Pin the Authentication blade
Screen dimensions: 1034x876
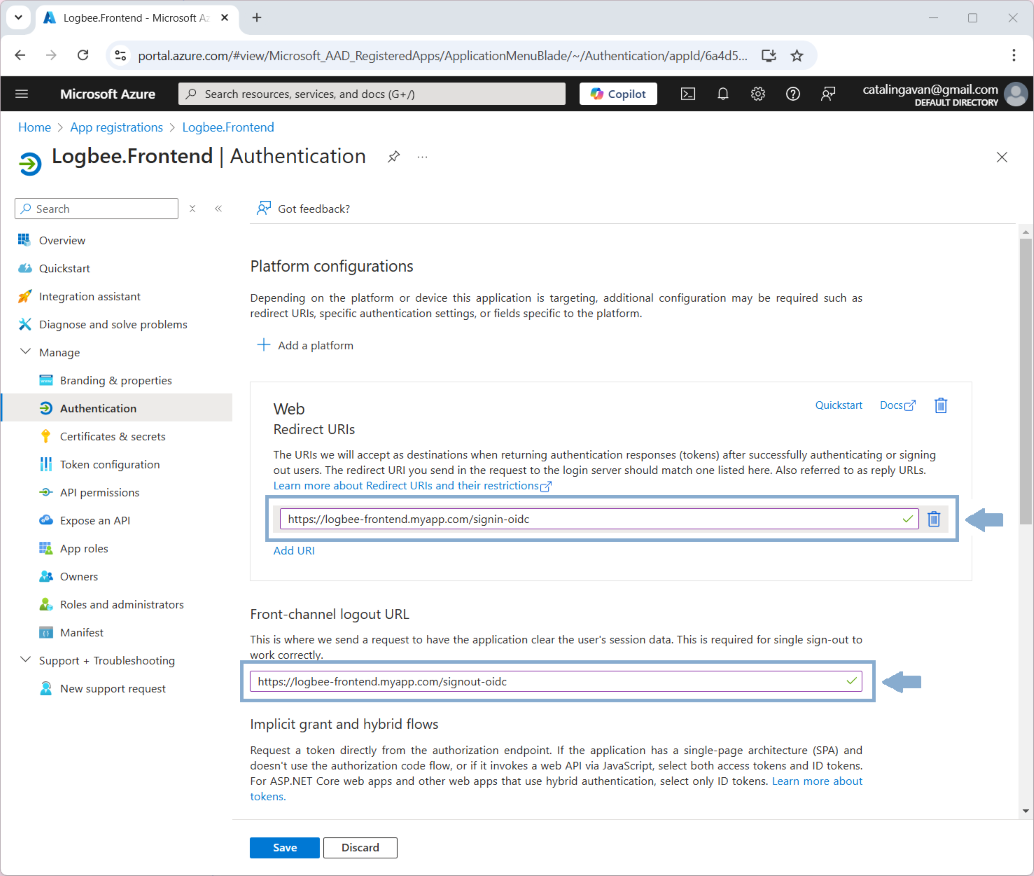[x=393, y=157]
